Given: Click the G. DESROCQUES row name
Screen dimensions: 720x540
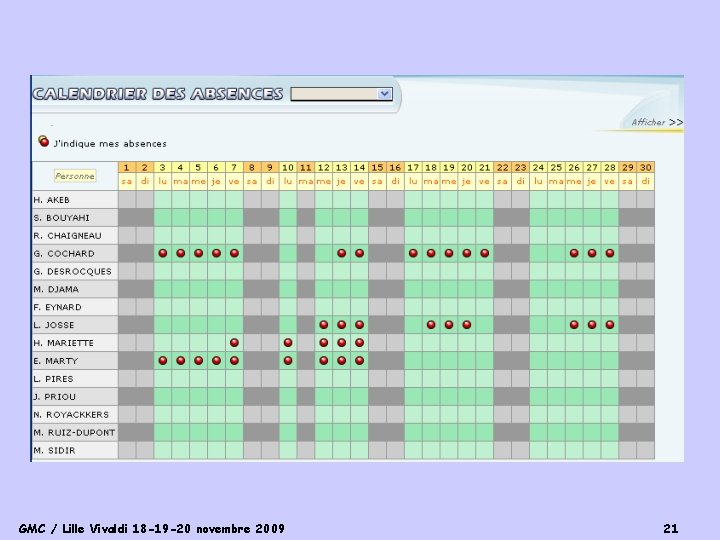Looking at the screenshot, I should pos(73,272).
